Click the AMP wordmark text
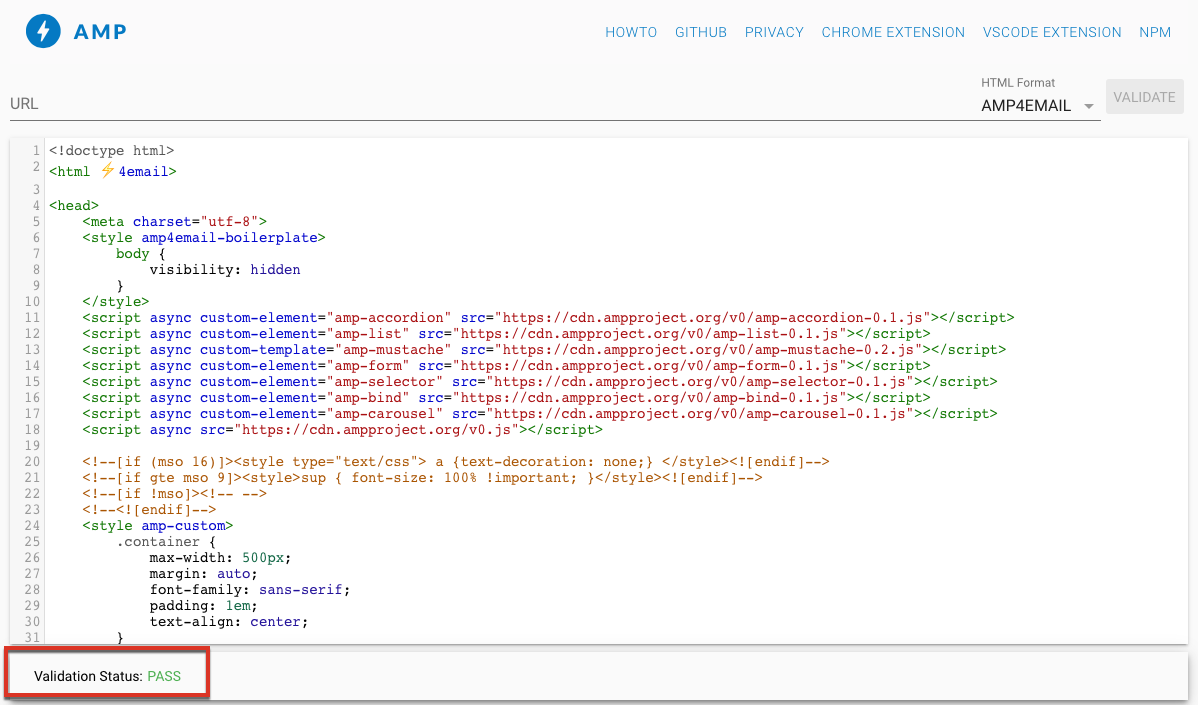1198x705 pixels. click(100, 32)
